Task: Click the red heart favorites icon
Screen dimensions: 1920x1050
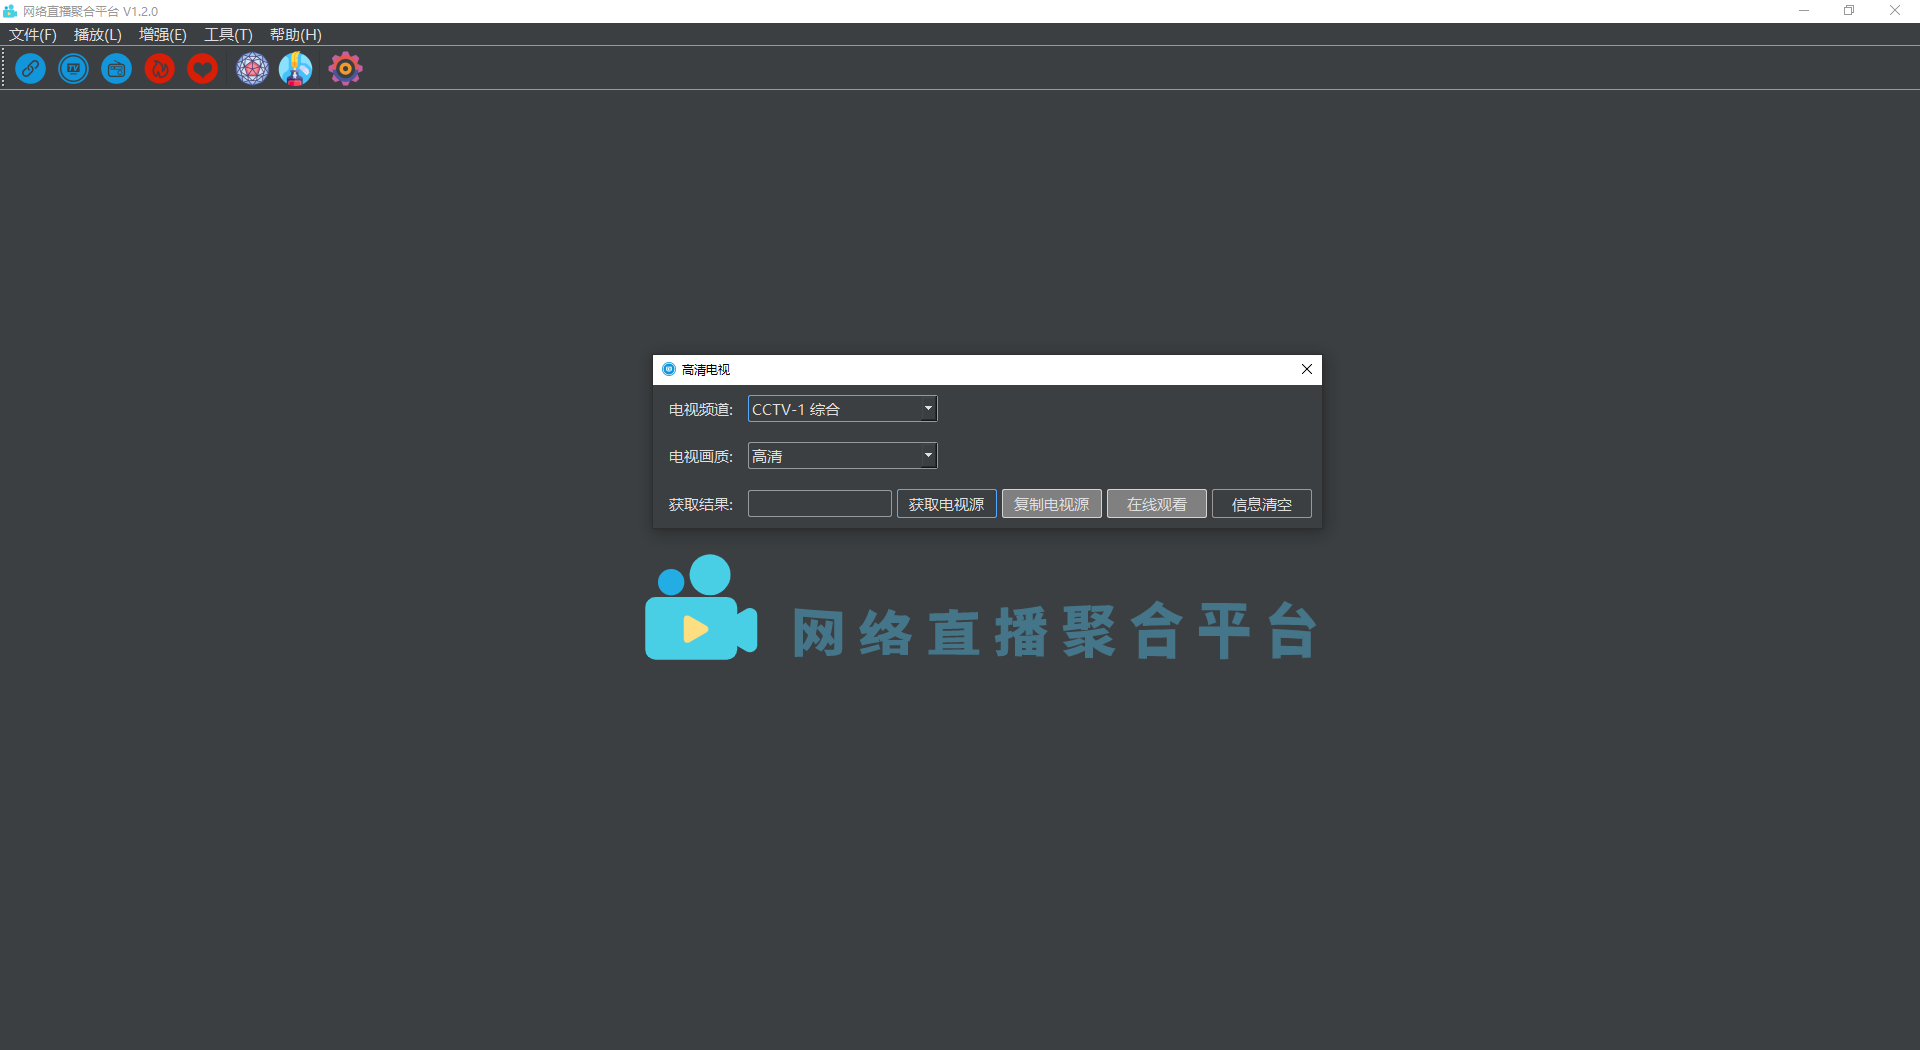Action: pos(203,69)
